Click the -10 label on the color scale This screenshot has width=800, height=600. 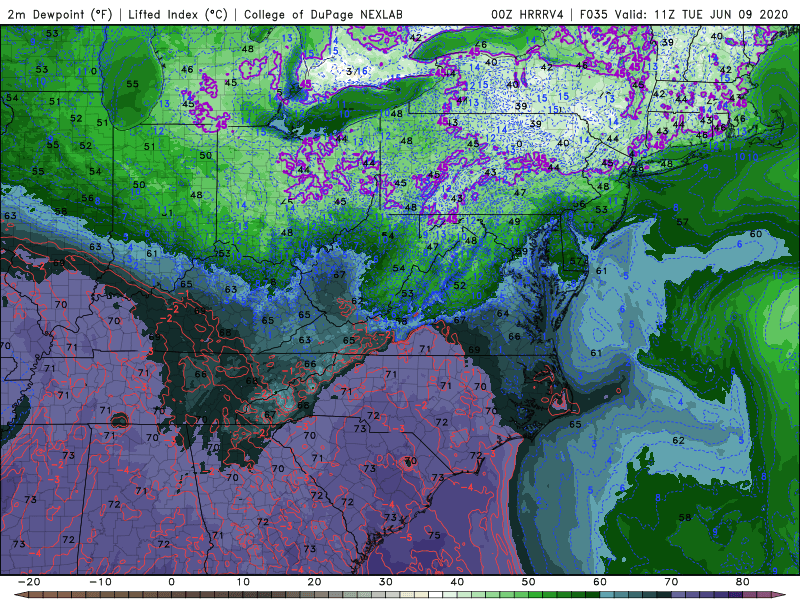pos(100,582)
